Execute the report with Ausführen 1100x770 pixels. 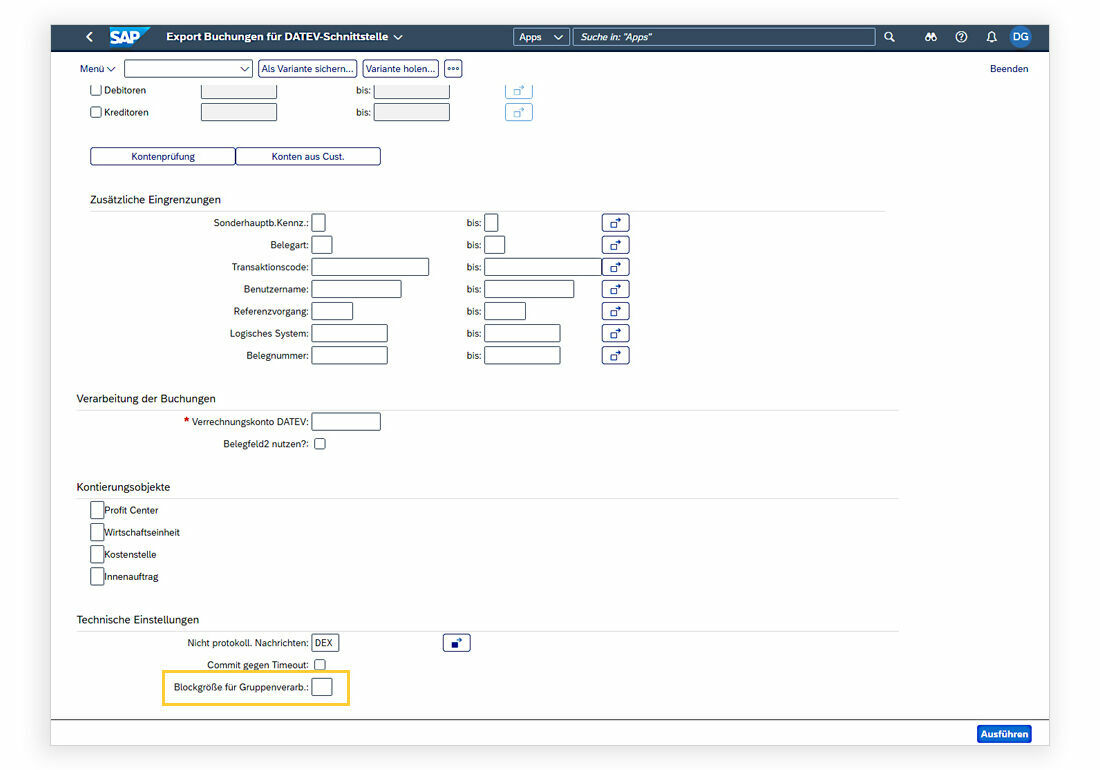pyautogui.click(x=1004, y=733)
